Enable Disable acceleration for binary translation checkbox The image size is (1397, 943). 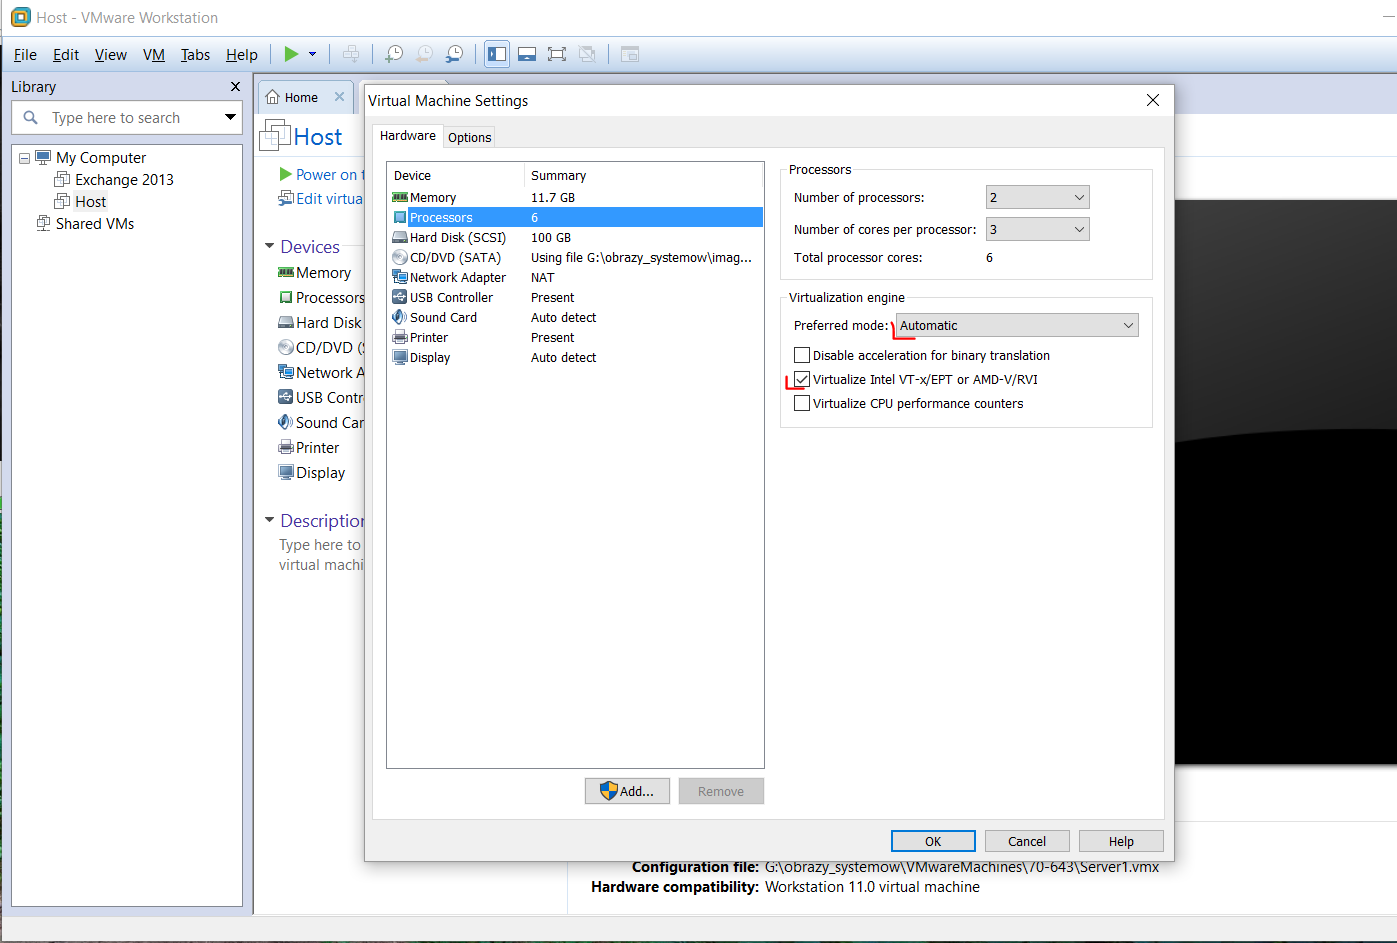click(802, 355)
